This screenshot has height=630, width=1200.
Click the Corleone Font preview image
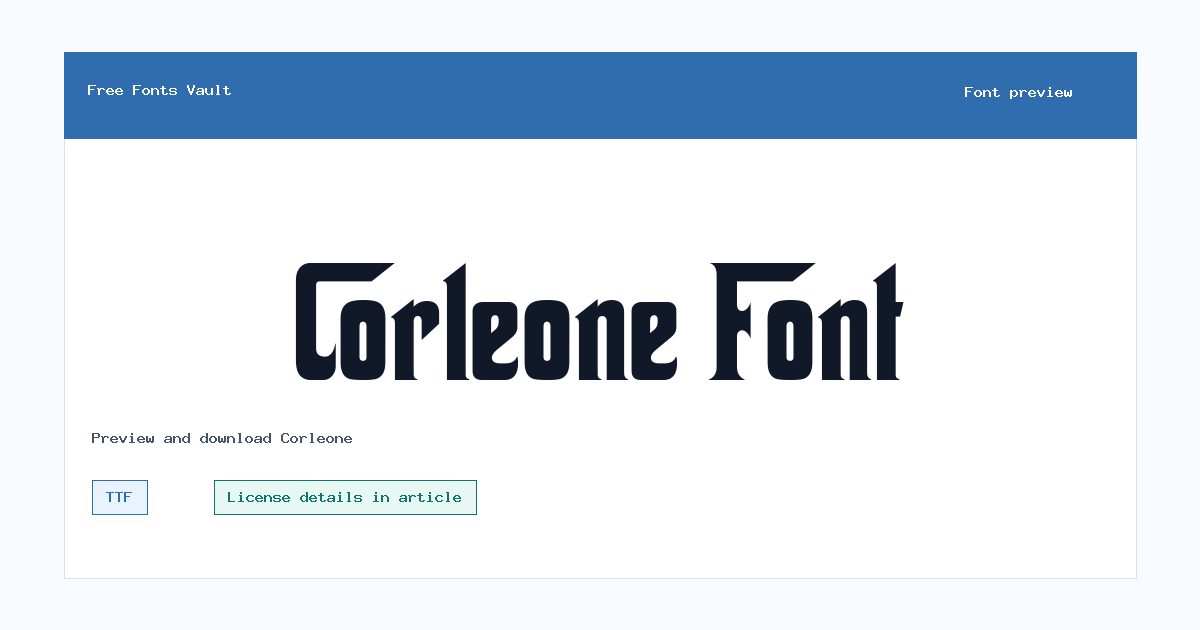pos(600,321)
